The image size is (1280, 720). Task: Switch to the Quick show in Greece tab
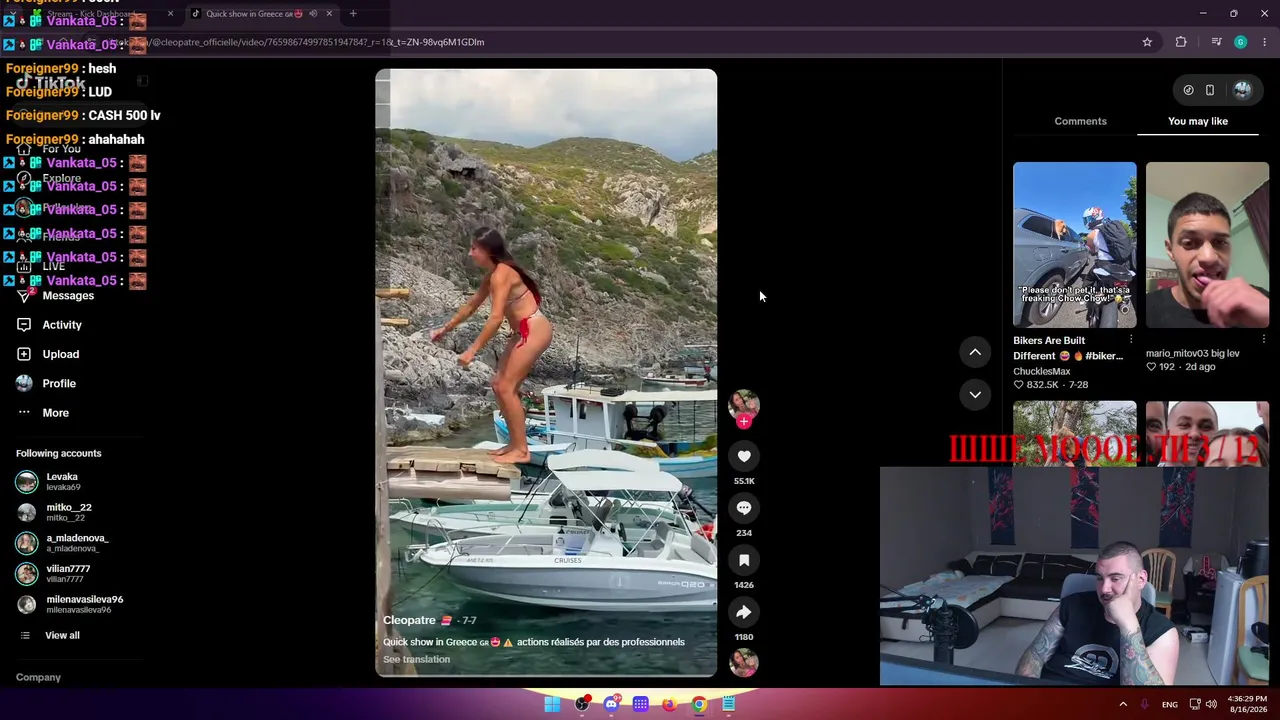pyautogui.click(x=254, y=14)
